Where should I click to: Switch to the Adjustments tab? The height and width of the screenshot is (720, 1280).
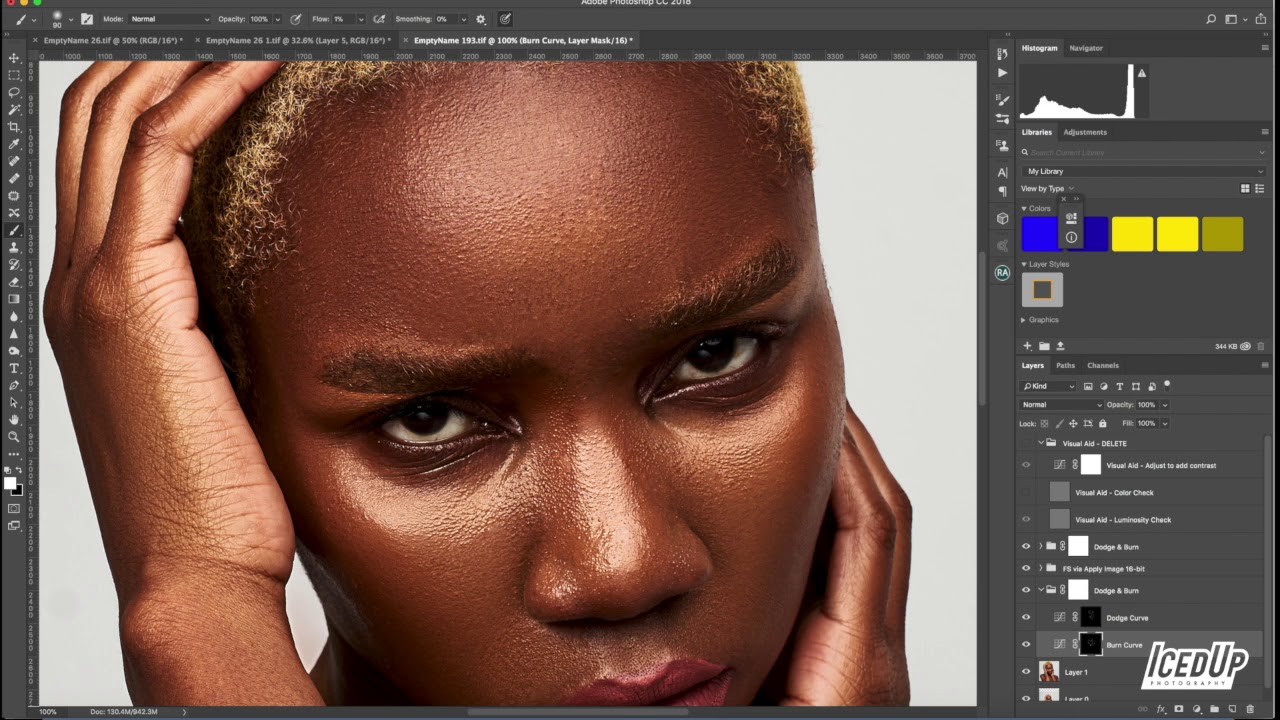tap(1085, 132)
